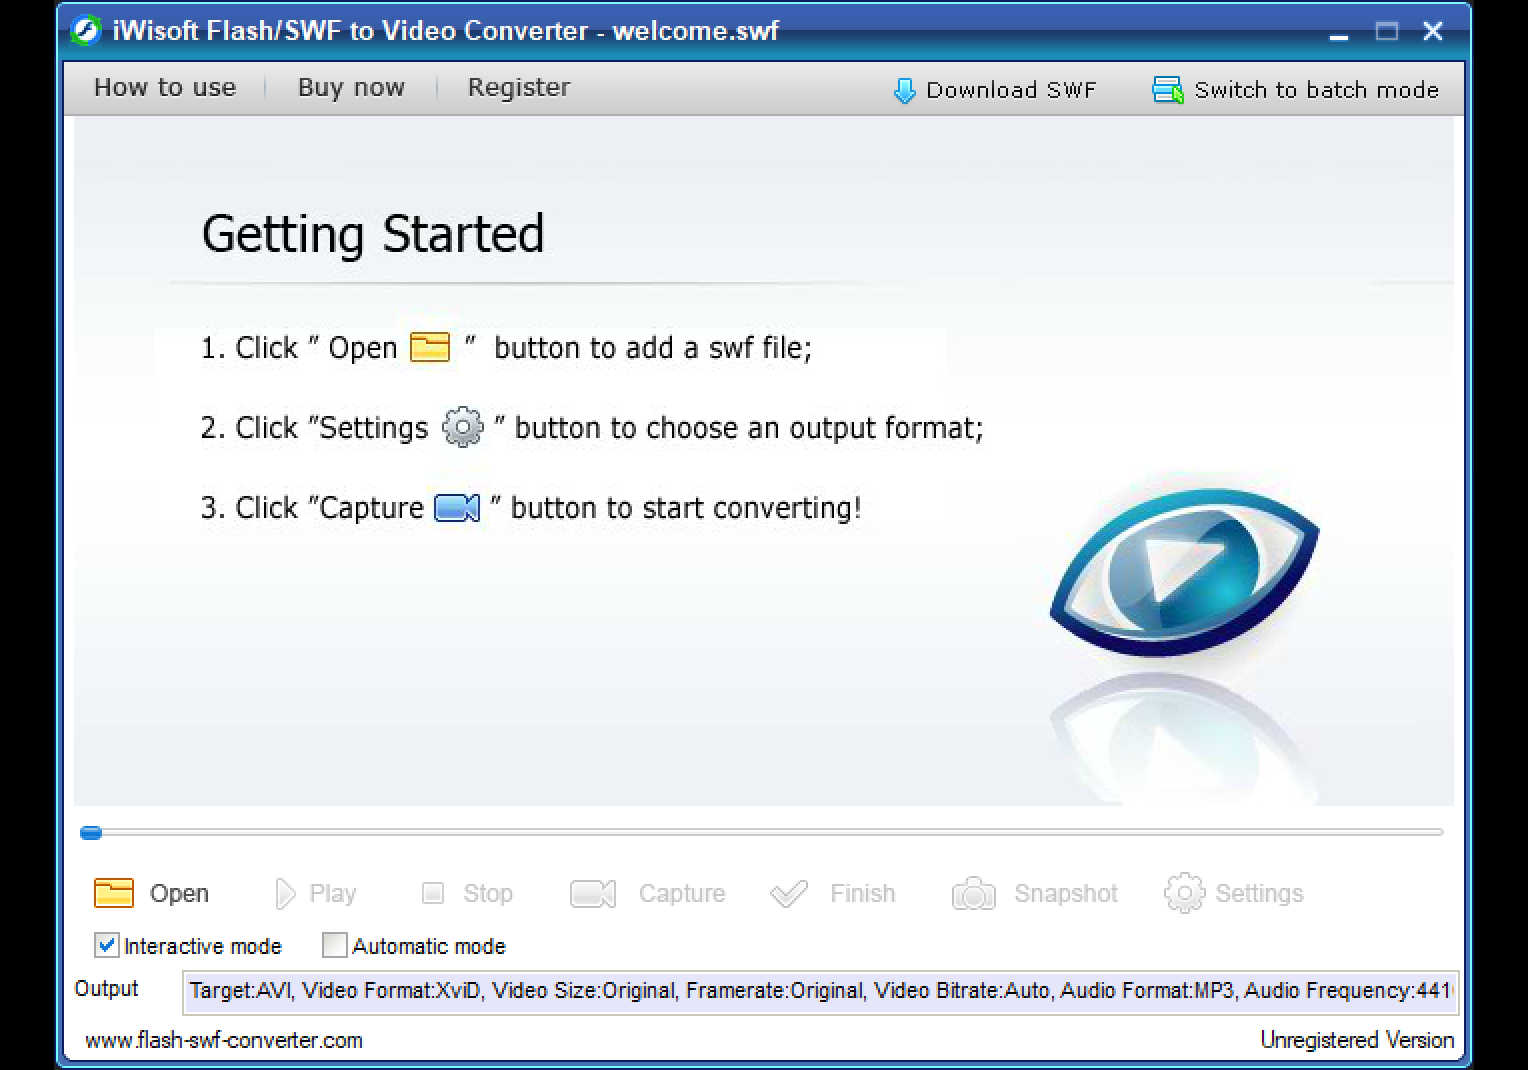The width and height of the screenshot is (1528, 1070).
Task: Click Switch to batch mode text
Action: (1316, 90)
